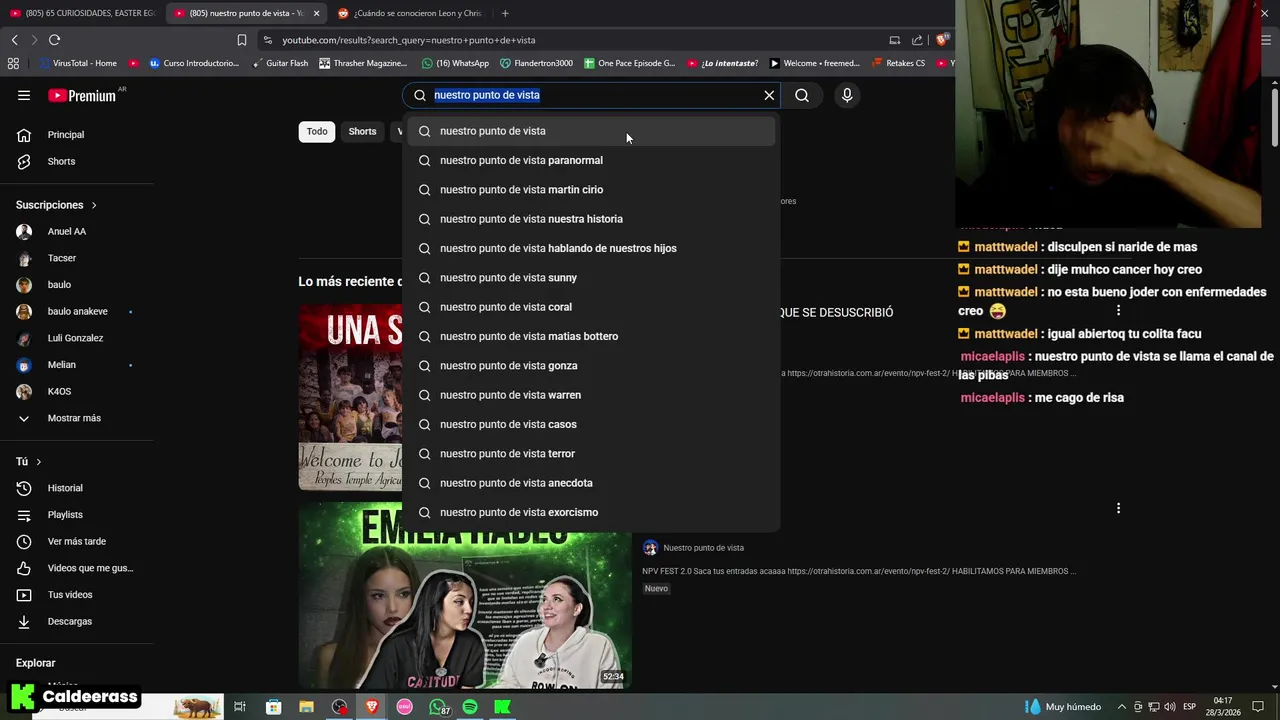
Task: Choose suggestion nuestro punto de vista paranormal
Action: 590,160
